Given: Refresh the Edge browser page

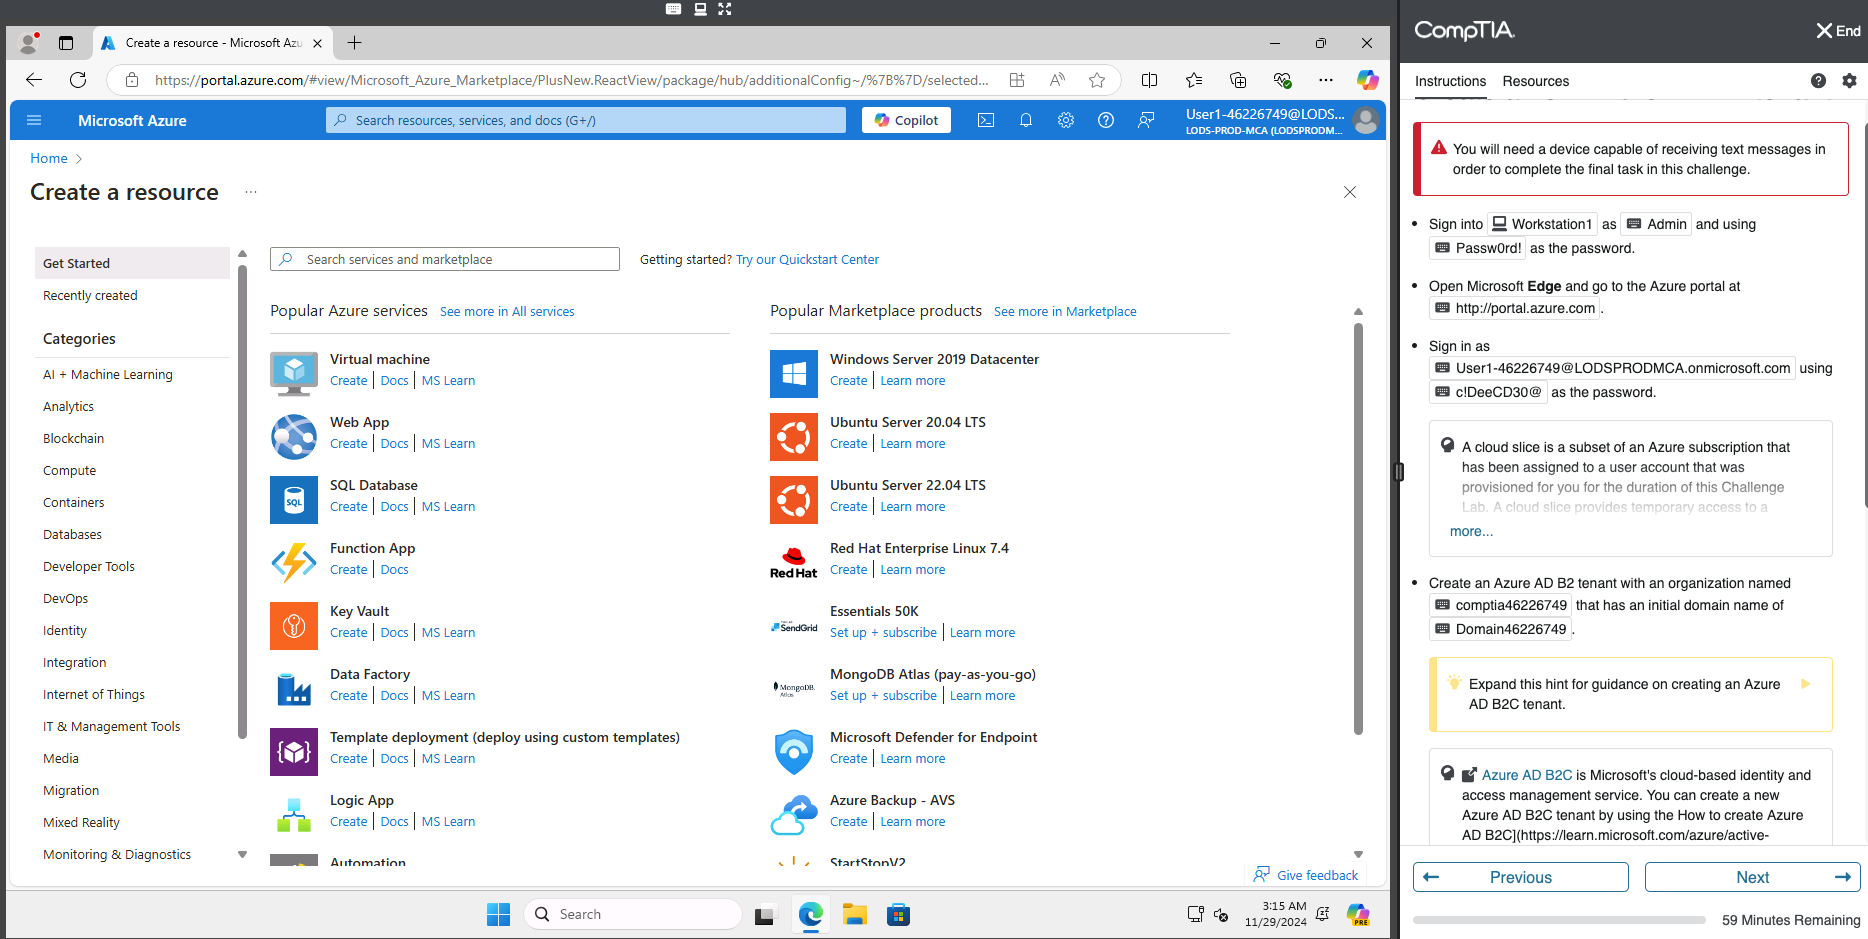Looking at the screenshot, I should click(x=78, y=80).
